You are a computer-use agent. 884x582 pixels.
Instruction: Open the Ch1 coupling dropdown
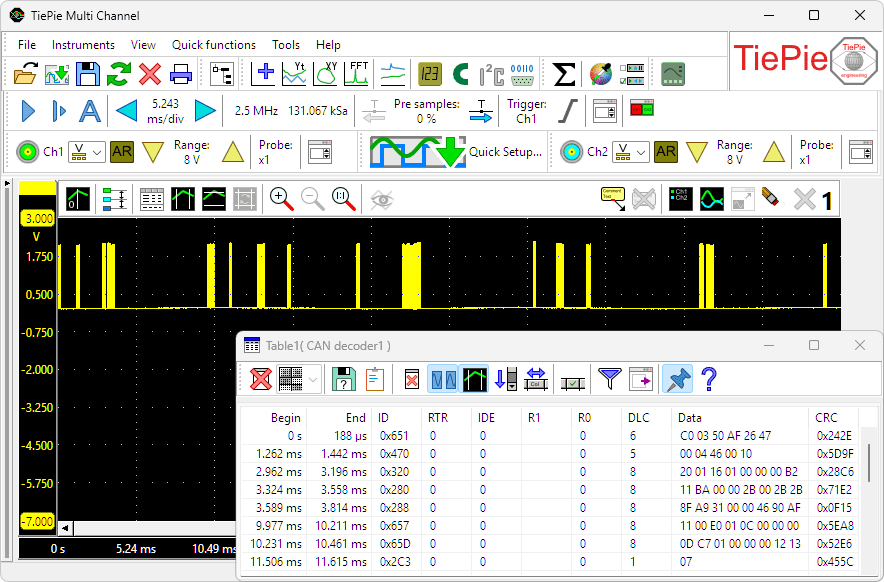[87, 152]
